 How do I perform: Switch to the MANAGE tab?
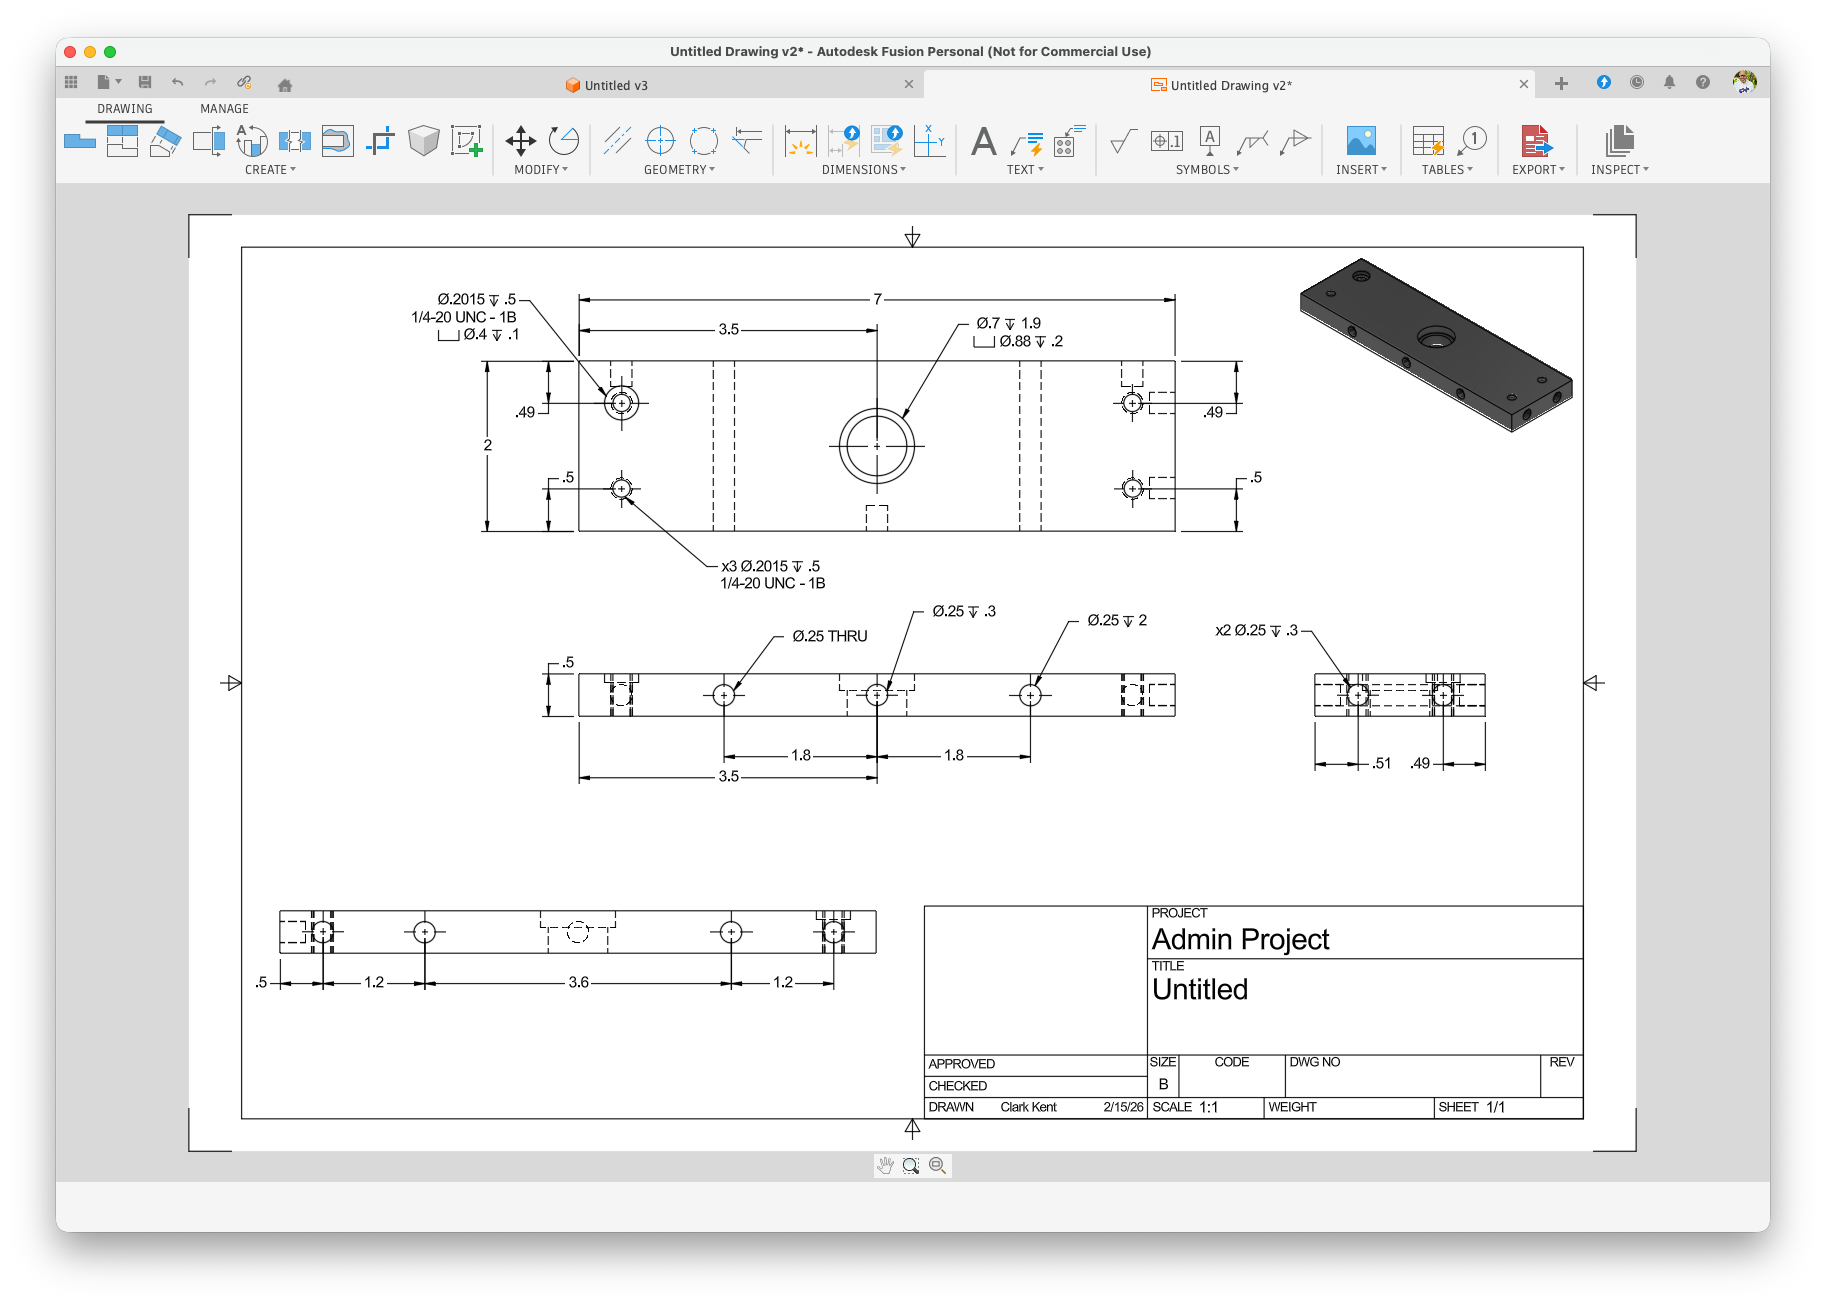coord(224,109)
